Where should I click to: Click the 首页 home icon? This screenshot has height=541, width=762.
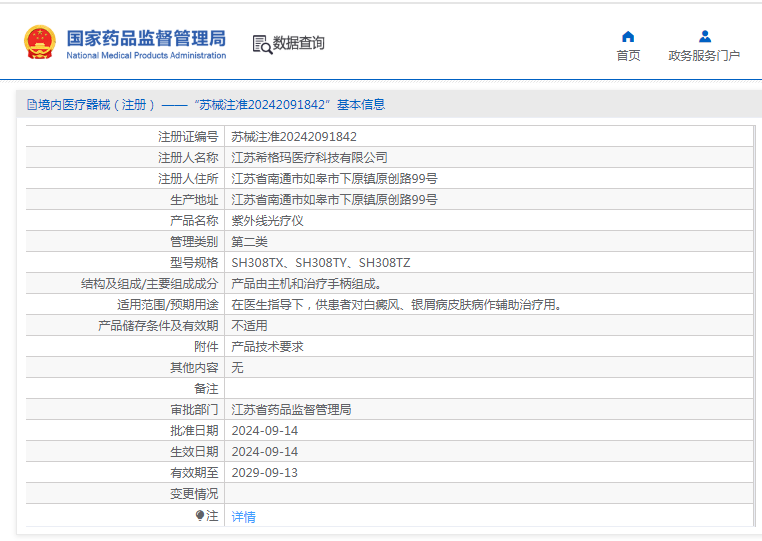[628, 36]
